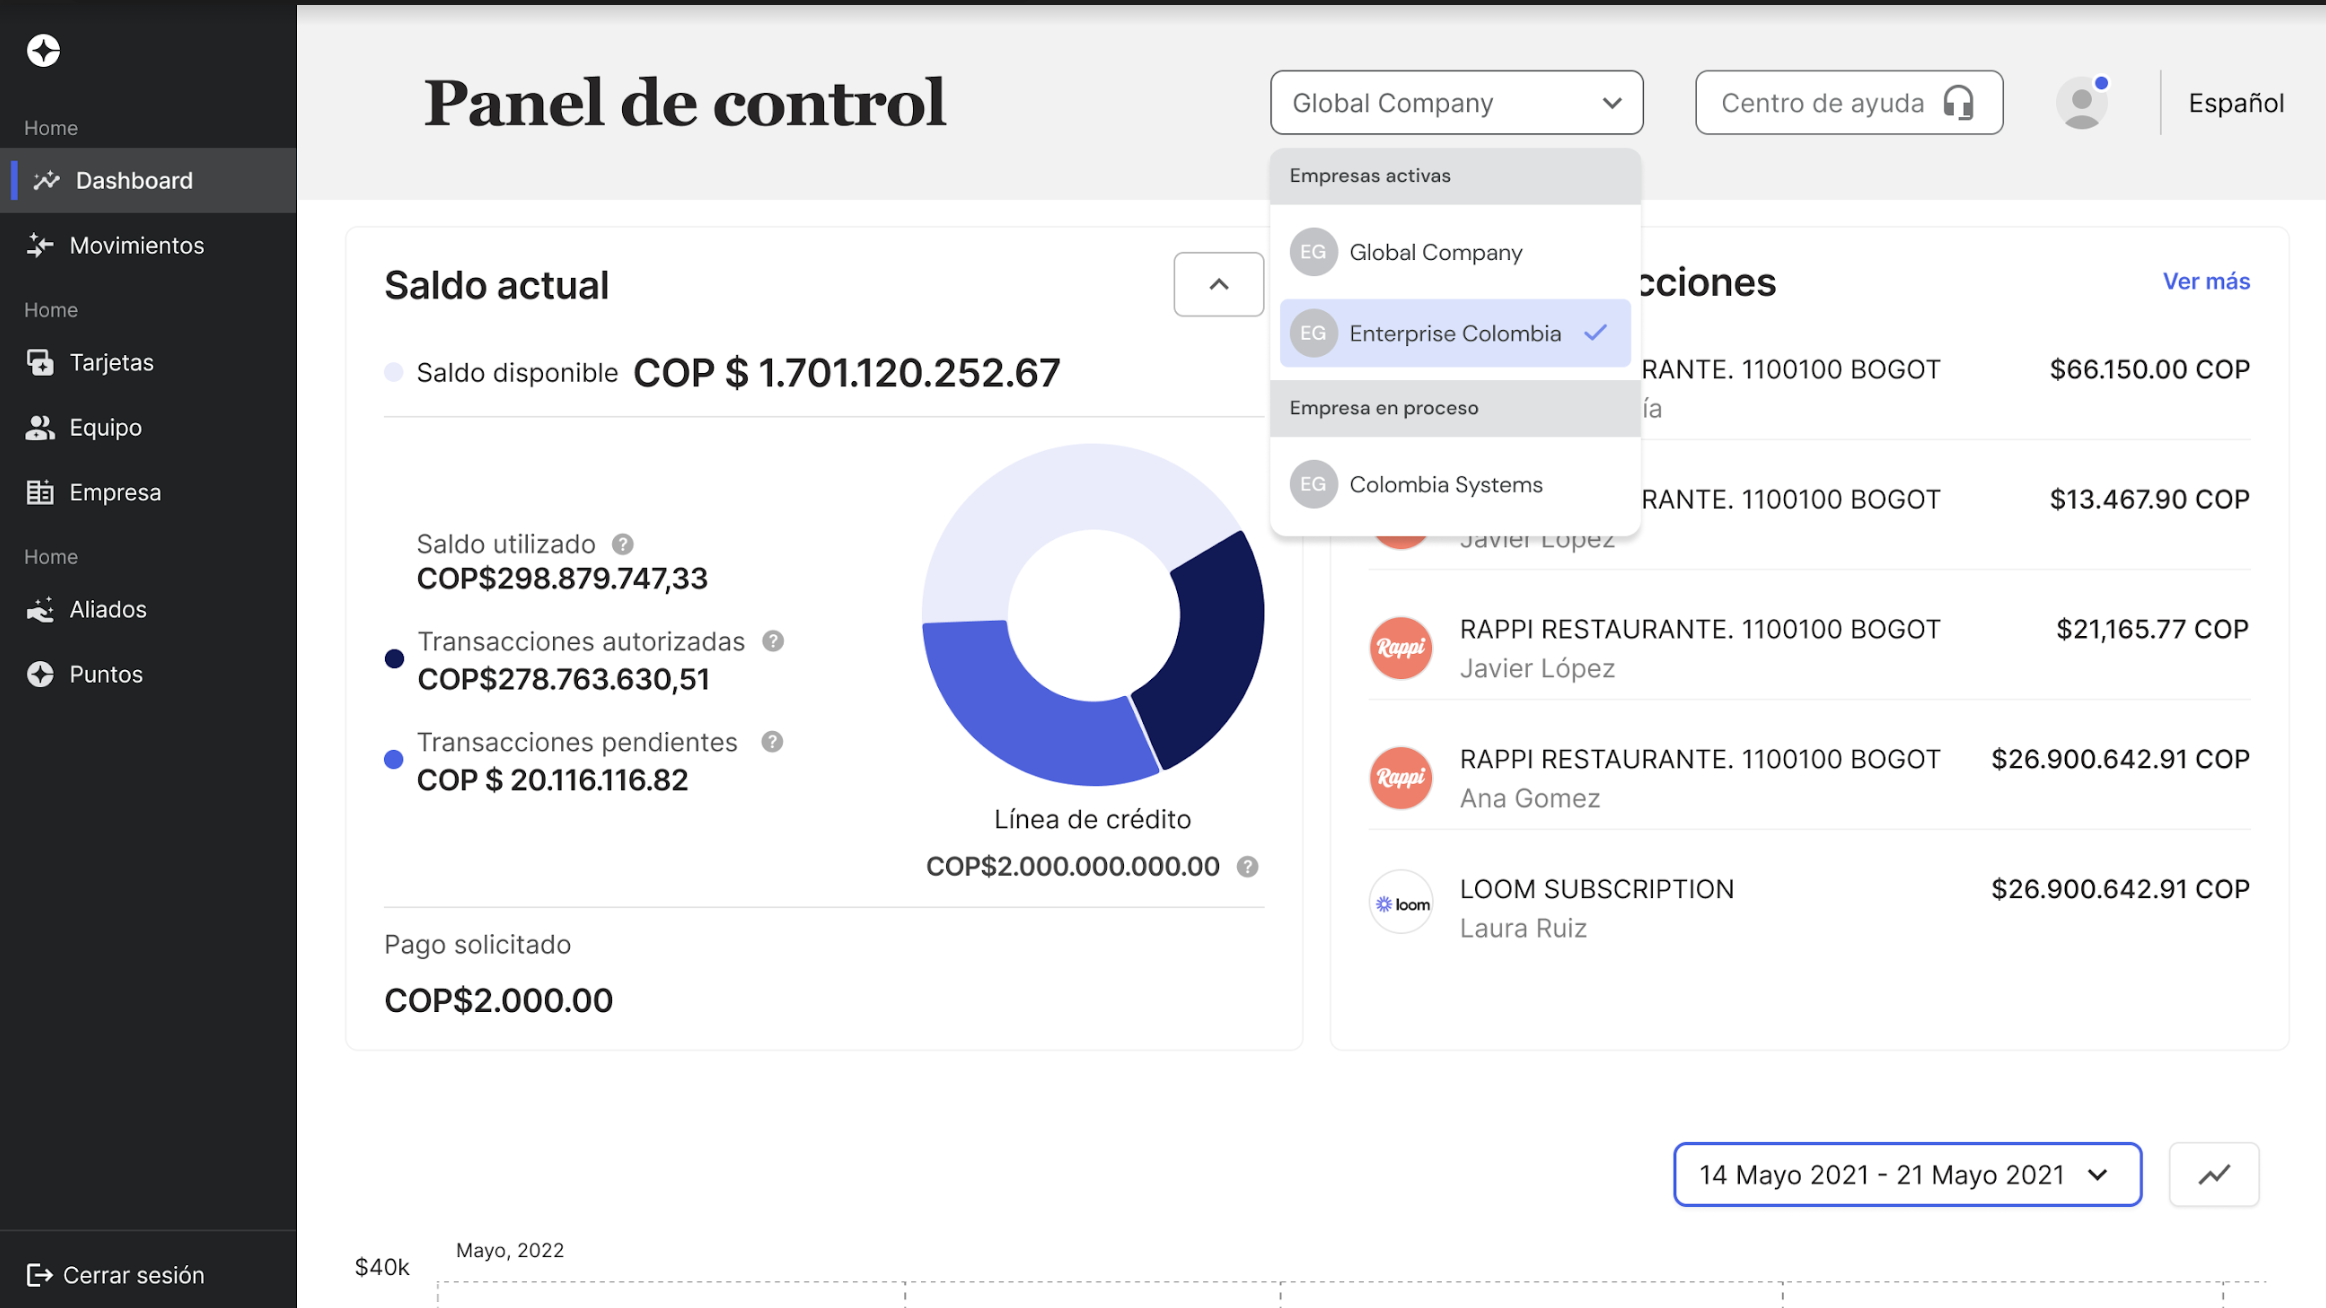Open Centro de ayuda
The image size is (2326, 1308).
pos(1848,102)
